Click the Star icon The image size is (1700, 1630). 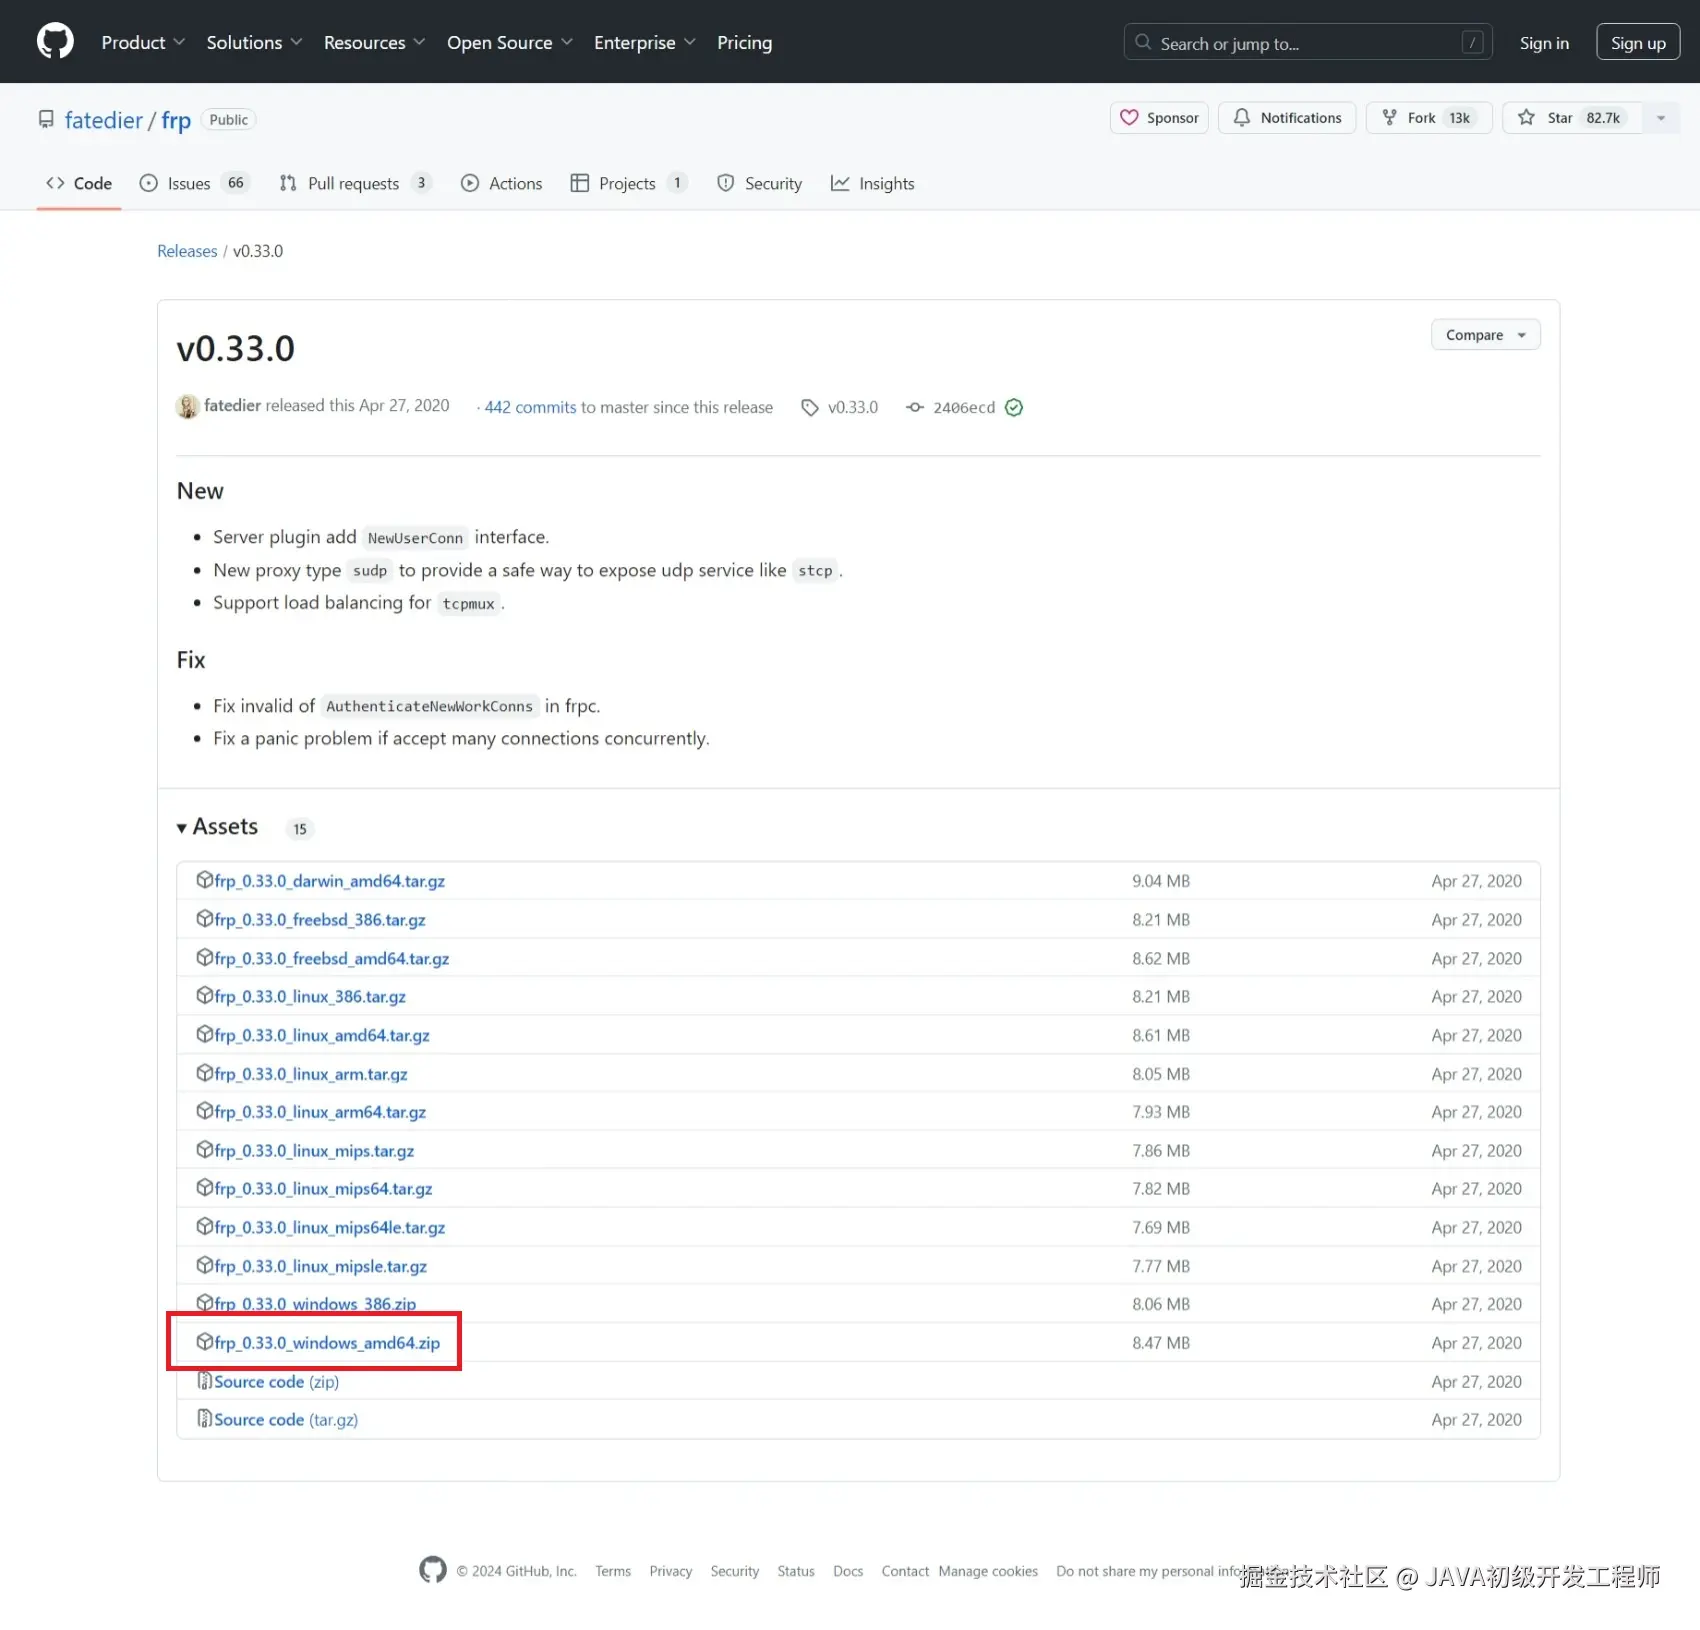coord(1526,117)
